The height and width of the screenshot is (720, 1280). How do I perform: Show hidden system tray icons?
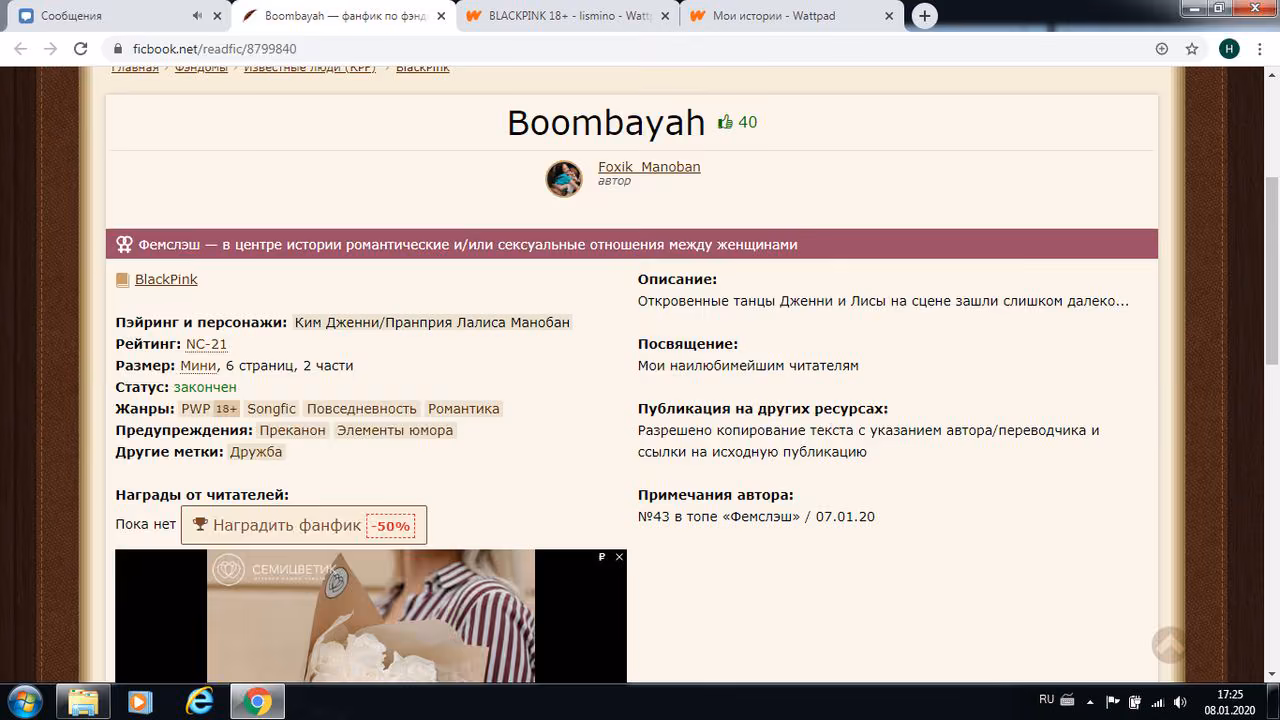tap(1090, 701)
